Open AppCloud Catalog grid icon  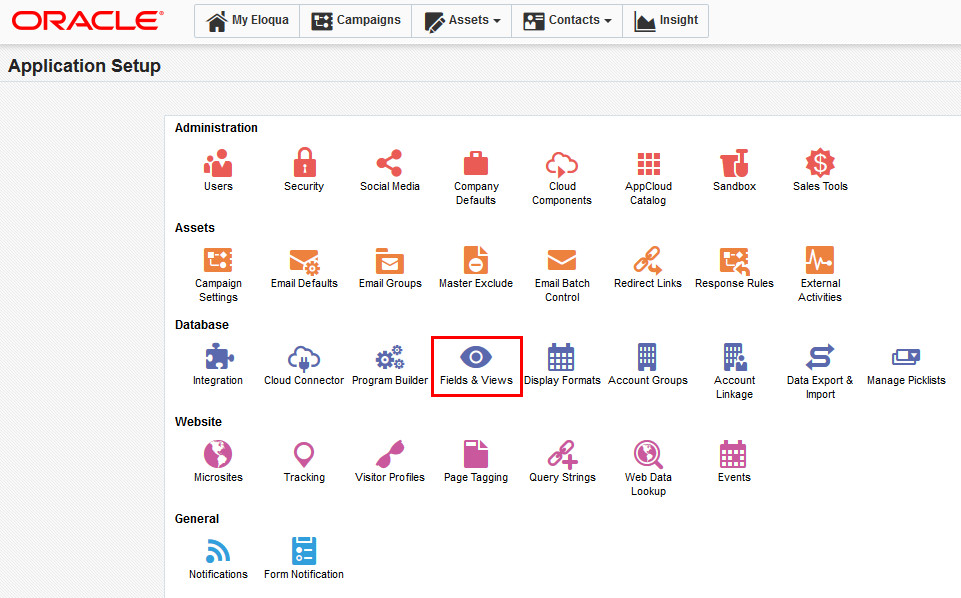(x=648, y=164)
